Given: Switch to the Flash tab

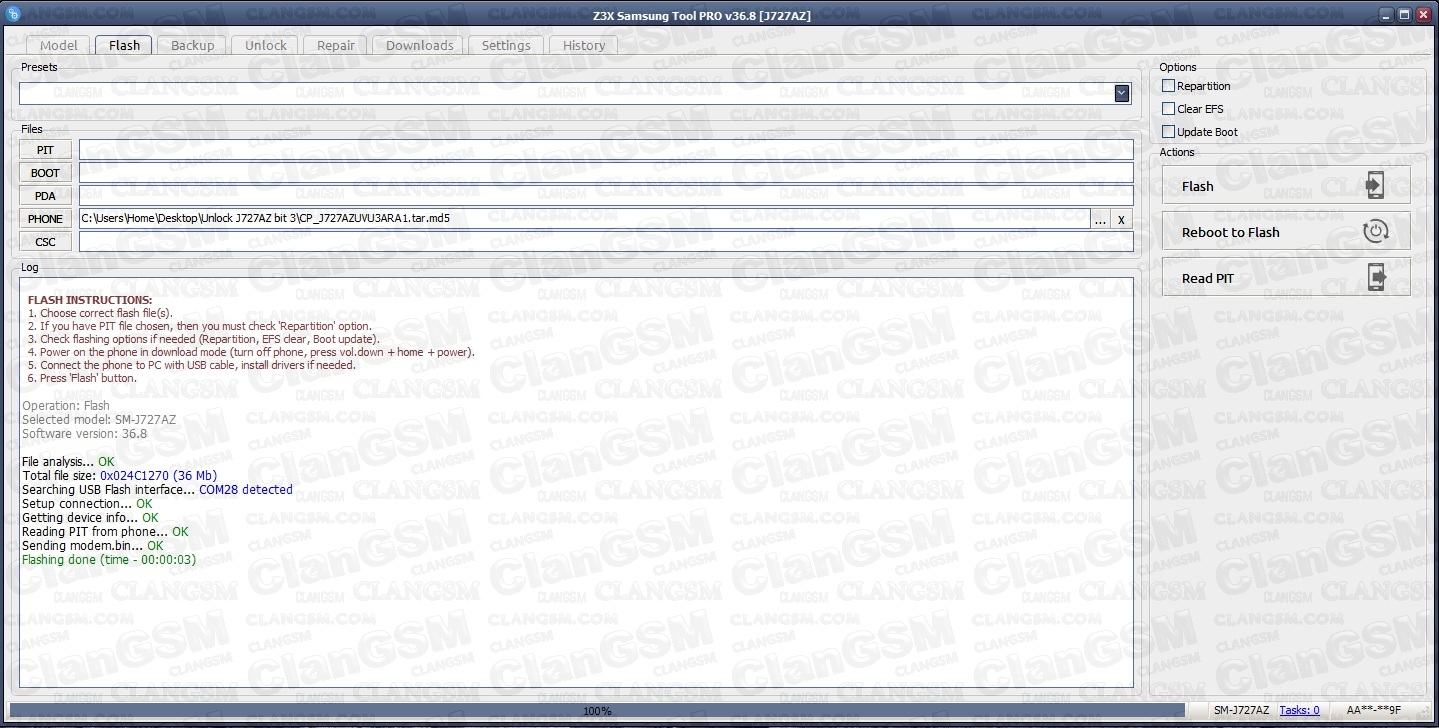Looking at the screenshot, I should click(124, 45).
